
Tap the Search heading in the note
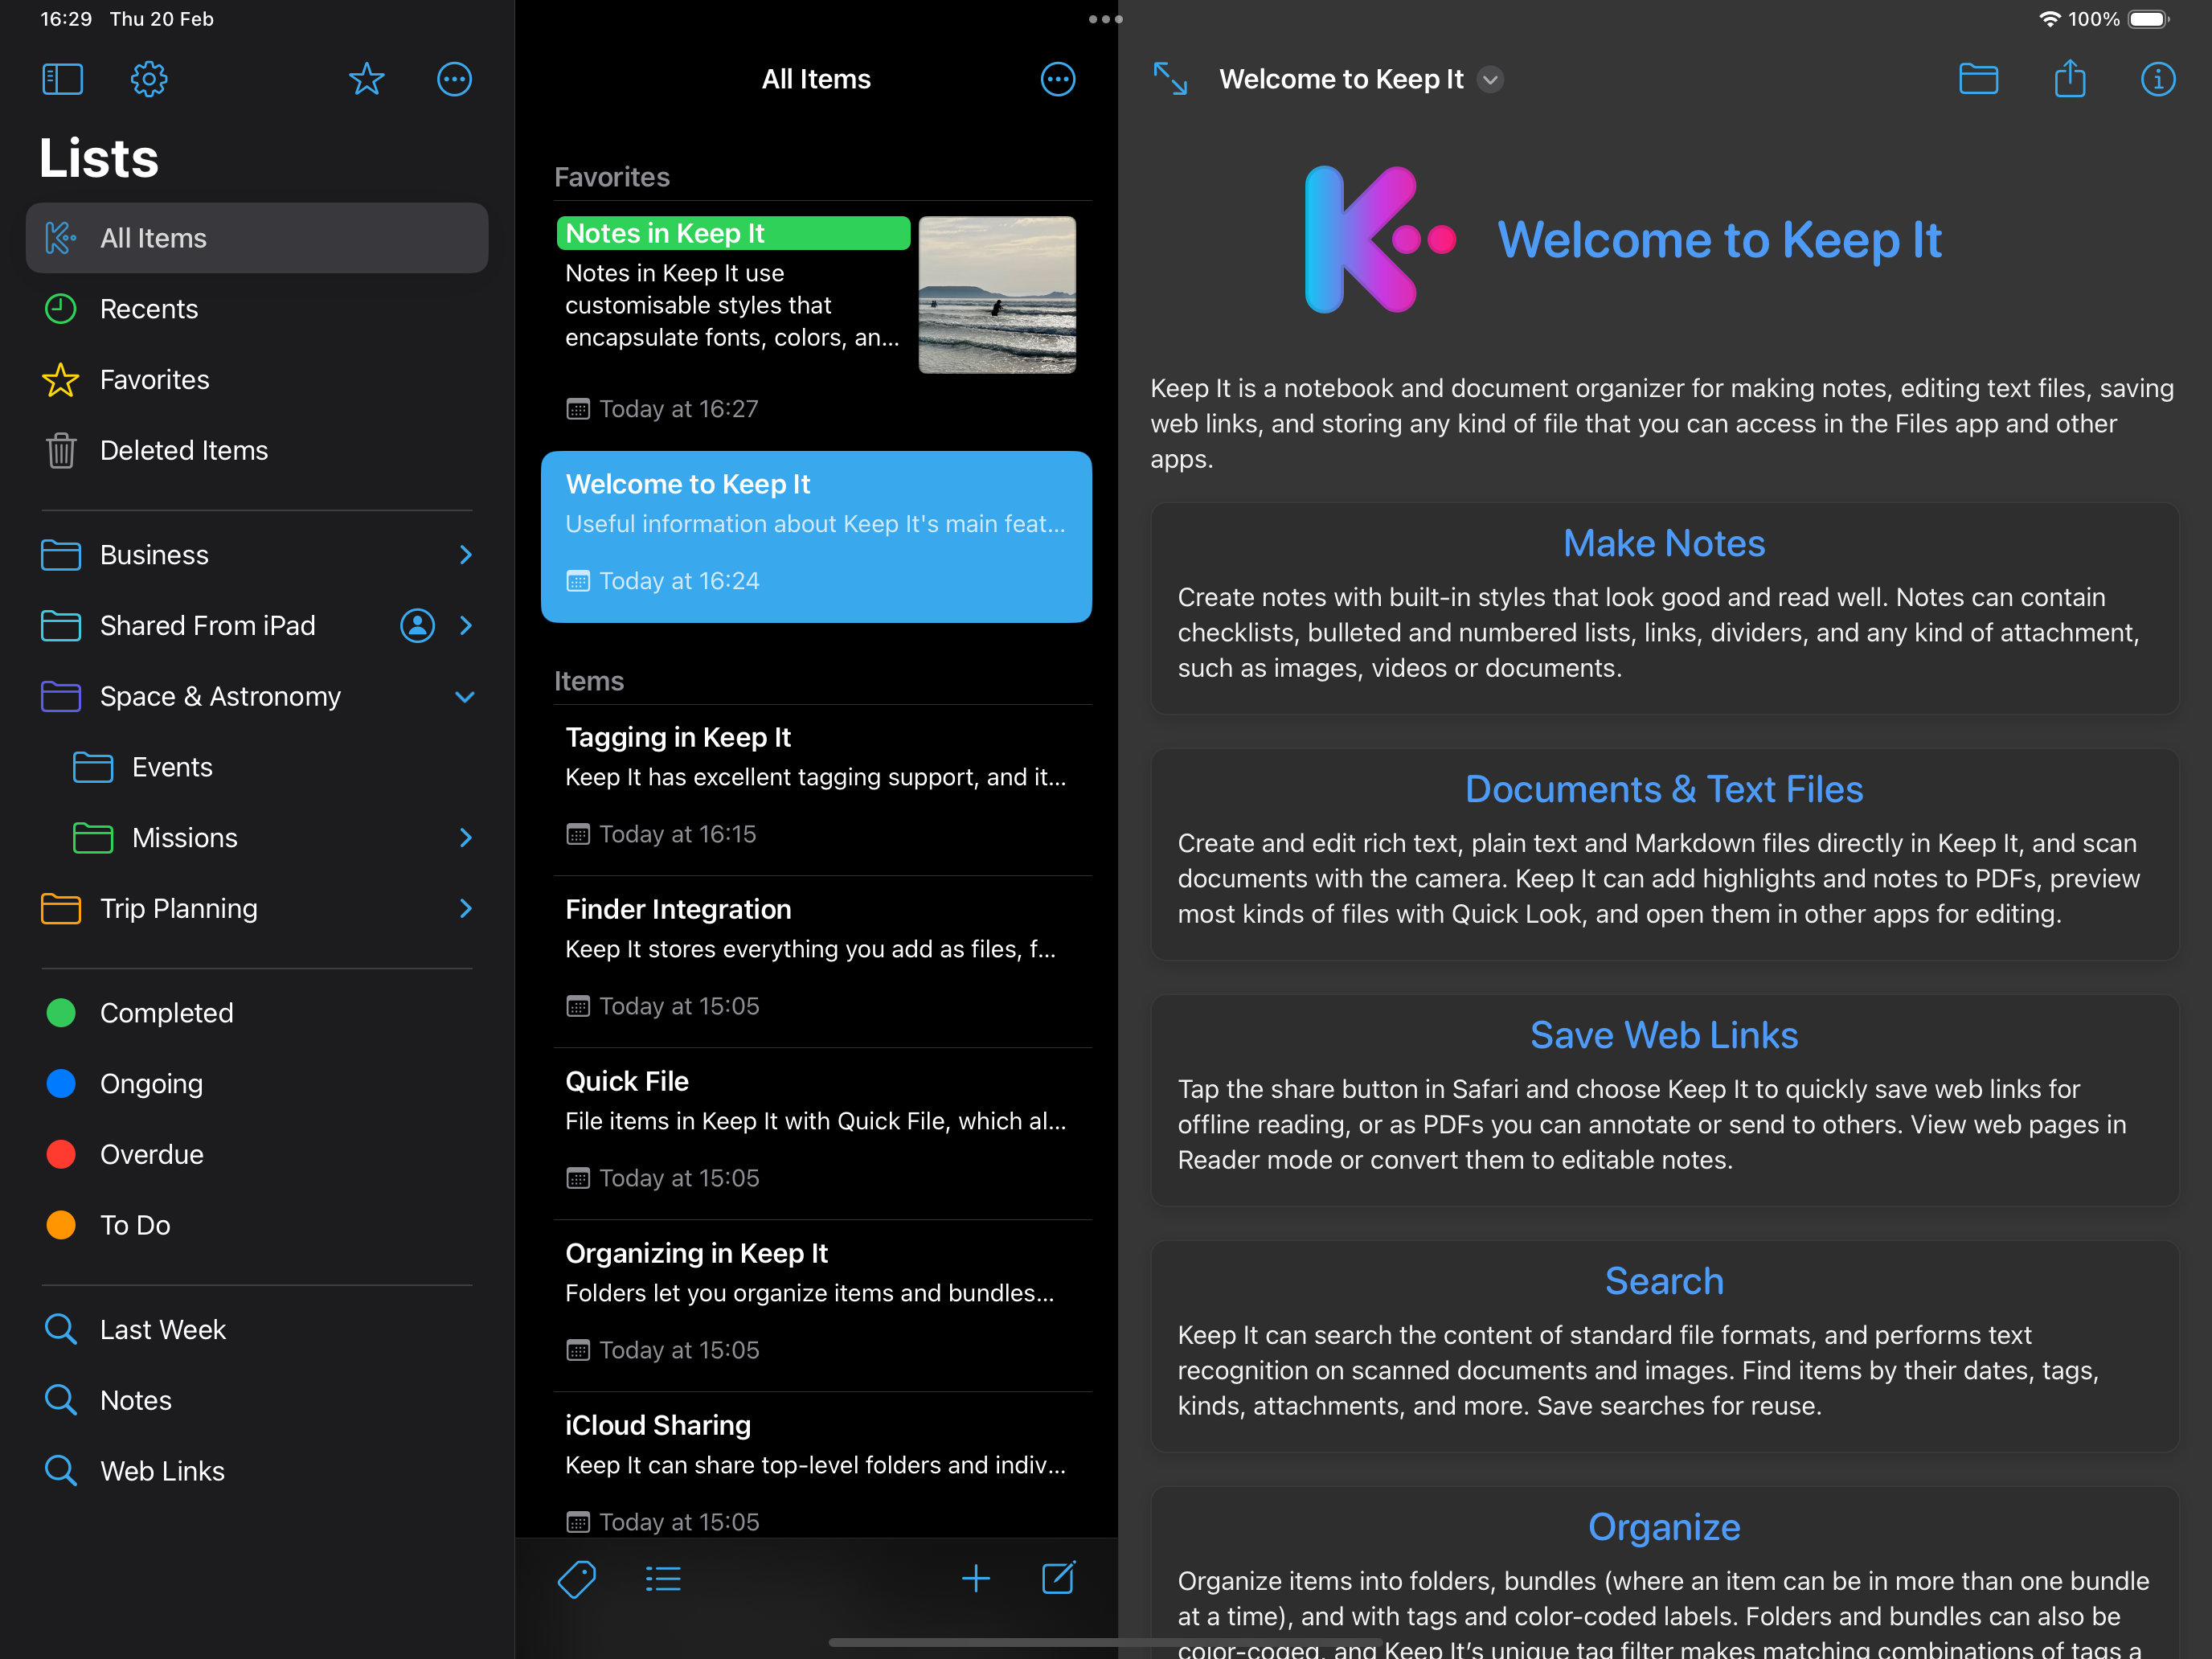click(x=1664, y=1282)
